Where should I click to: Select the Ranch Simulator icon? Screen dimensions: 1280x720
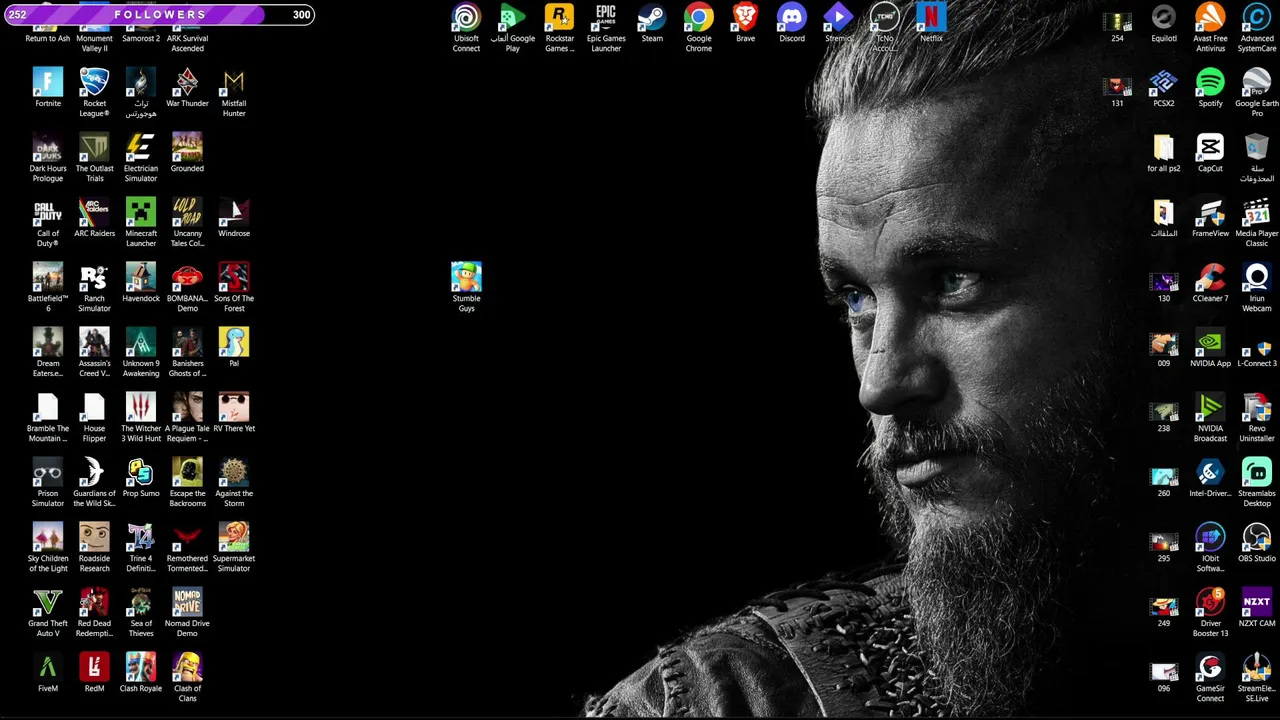94,277
